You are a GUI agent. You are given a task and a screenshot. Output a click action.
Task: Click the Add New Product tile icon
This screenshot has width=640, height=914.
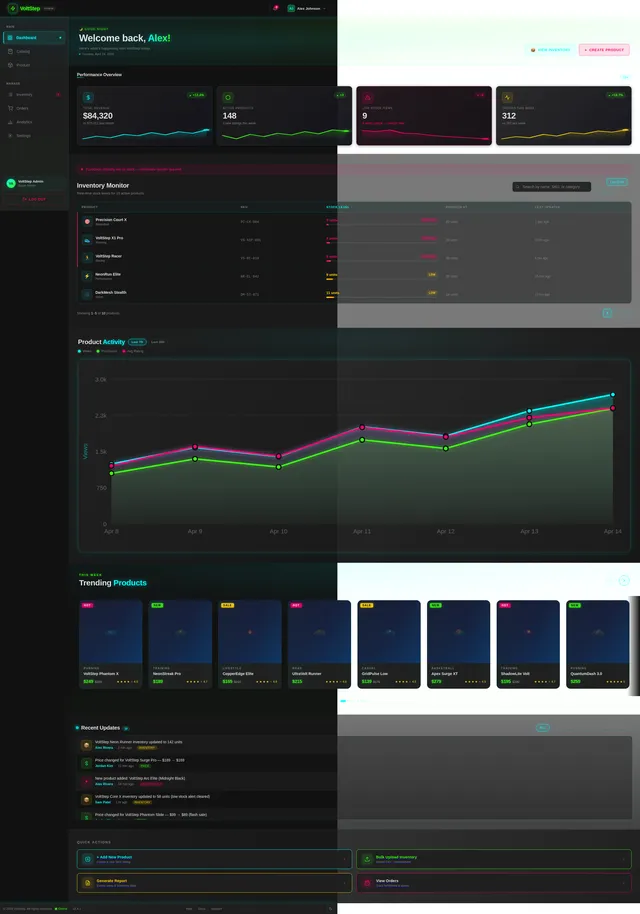click(x=87, y=859)
